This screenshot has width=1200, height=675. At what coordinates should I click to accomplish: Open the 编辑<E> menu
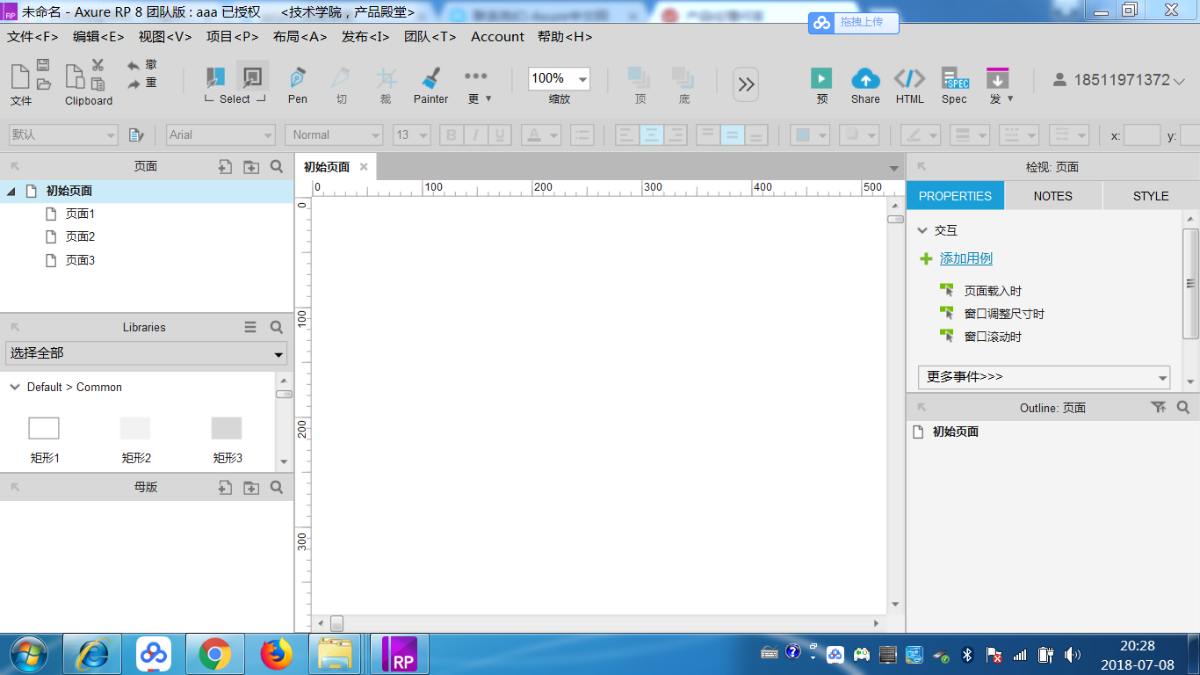[99, 37]
